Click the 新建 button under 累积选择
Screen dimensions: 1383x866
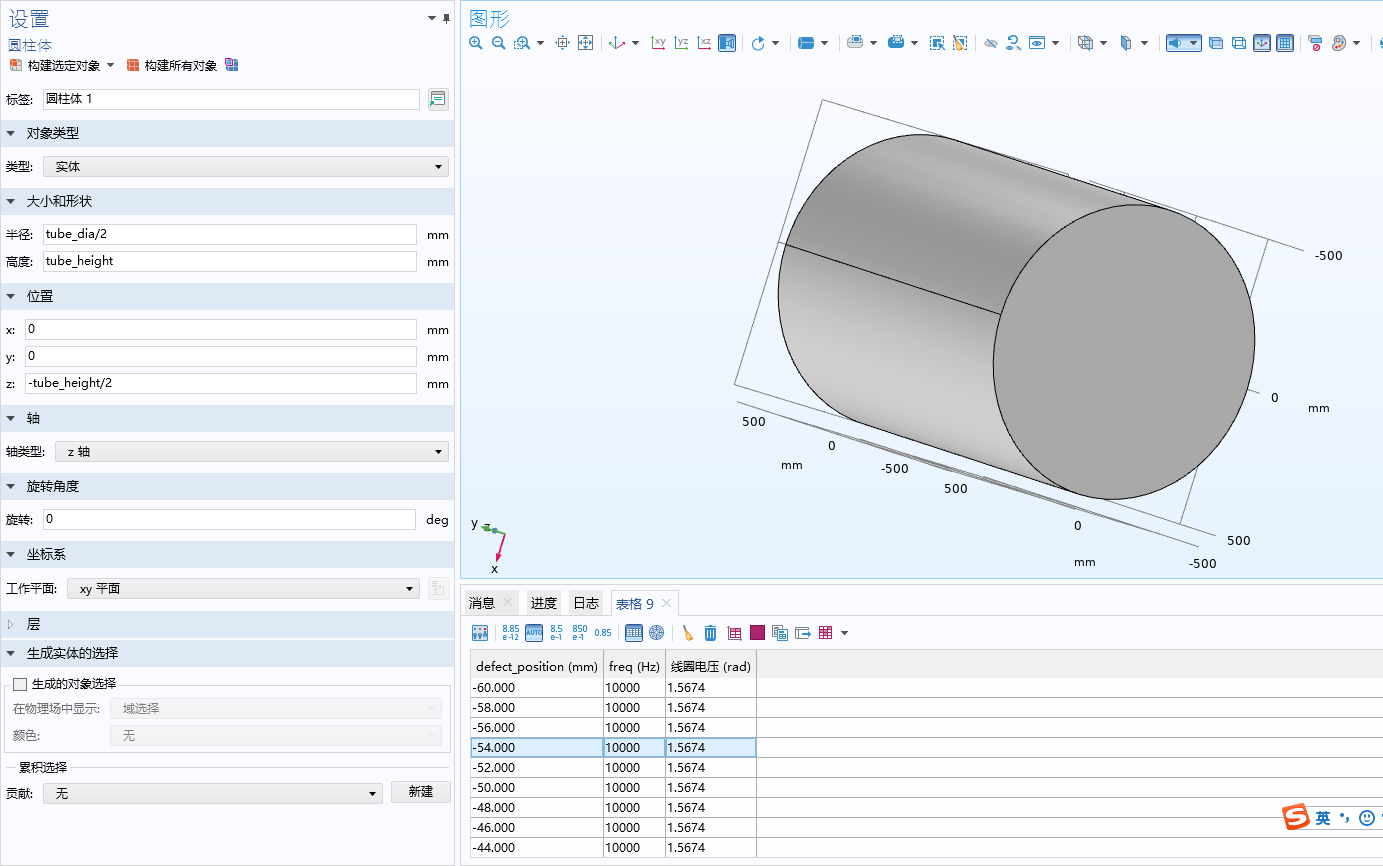(x=420, y=791)
